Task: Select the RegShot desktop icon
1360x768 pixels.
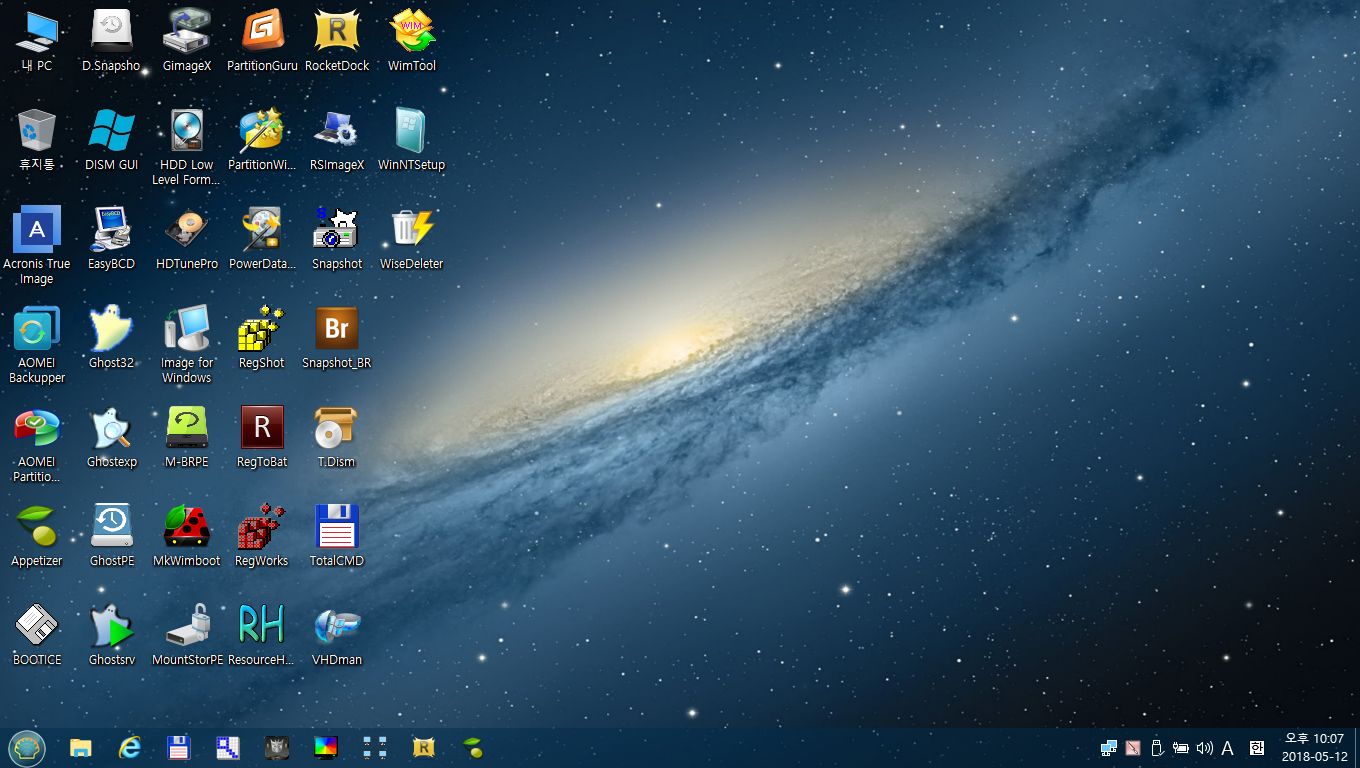Action: point(262,338)
